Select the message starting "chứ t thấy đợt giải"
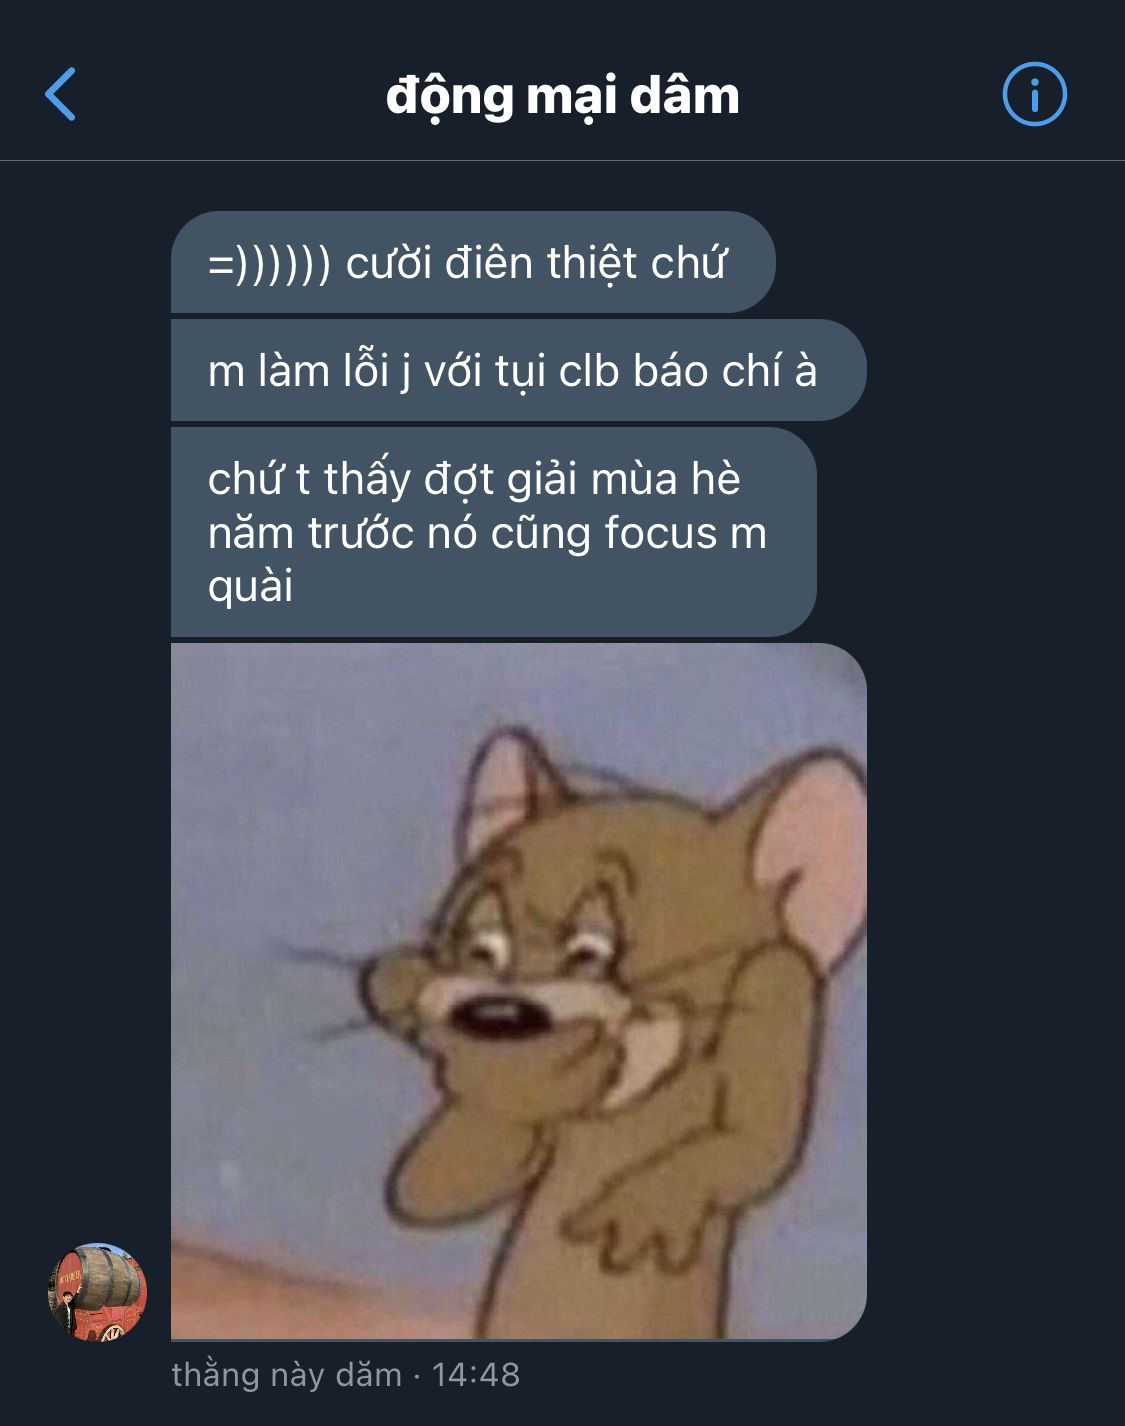This screenshot has width=1125, height=1426. [494, 532]
